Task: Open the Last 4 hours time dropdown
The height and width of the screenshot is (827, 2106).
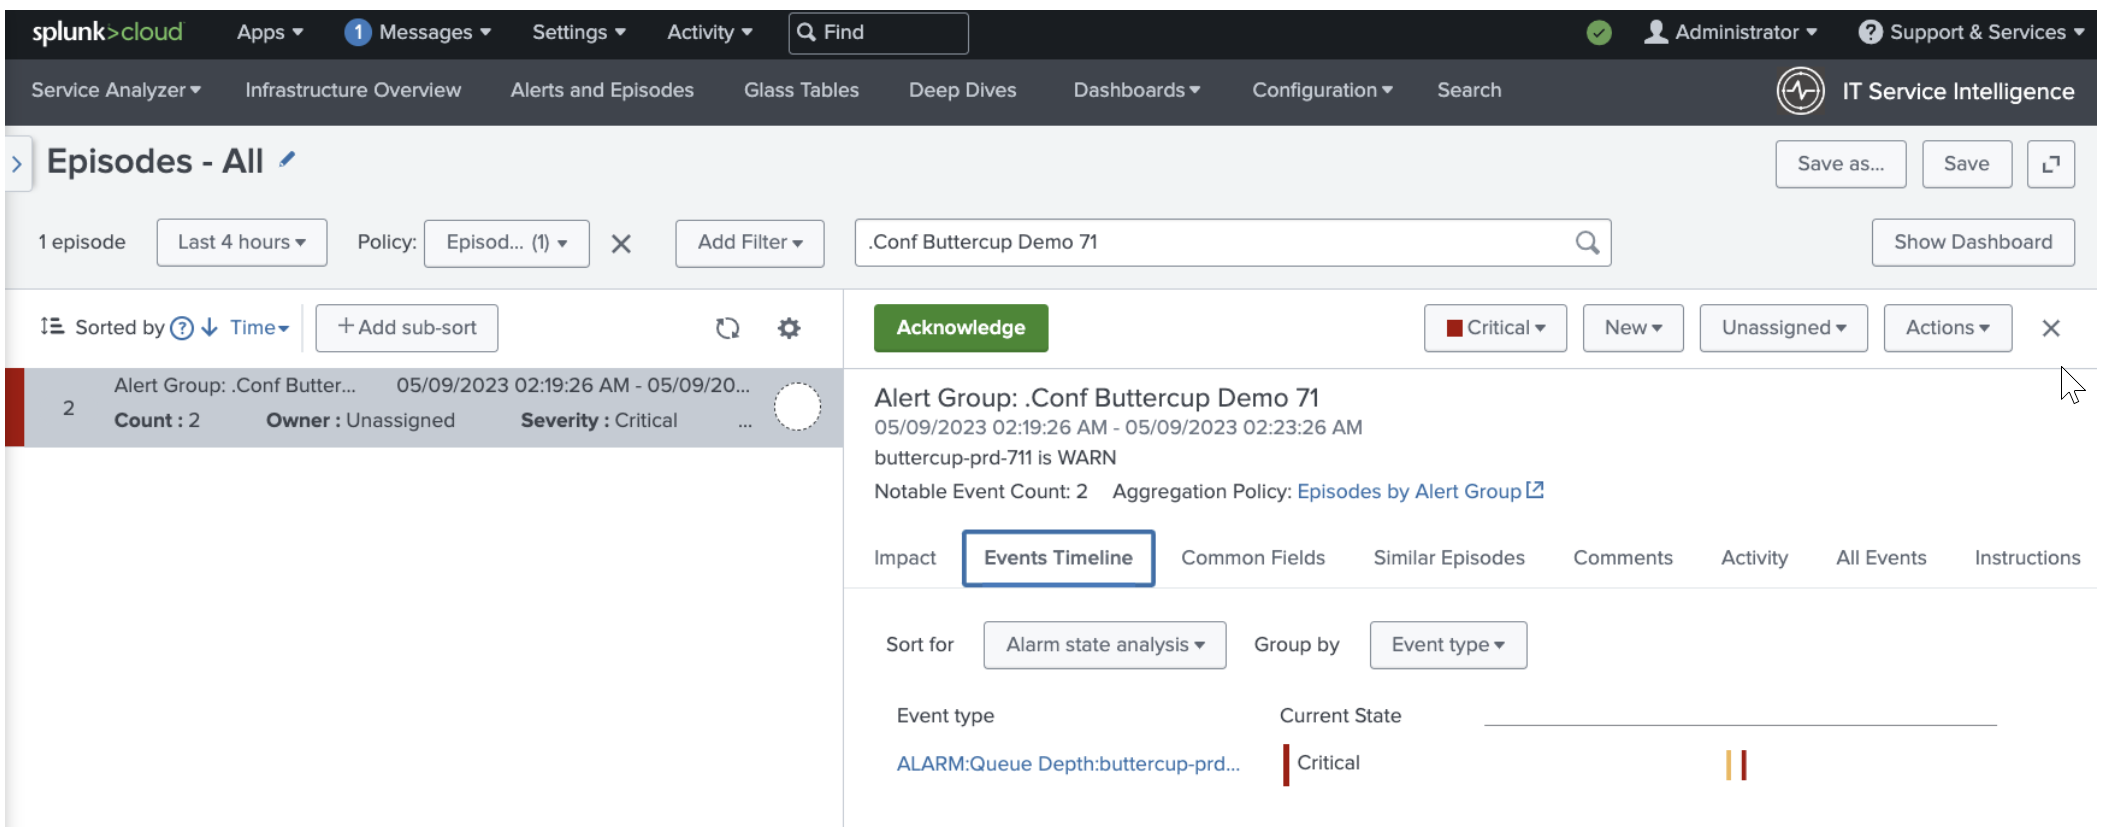Action: click(x=241, y=243)
